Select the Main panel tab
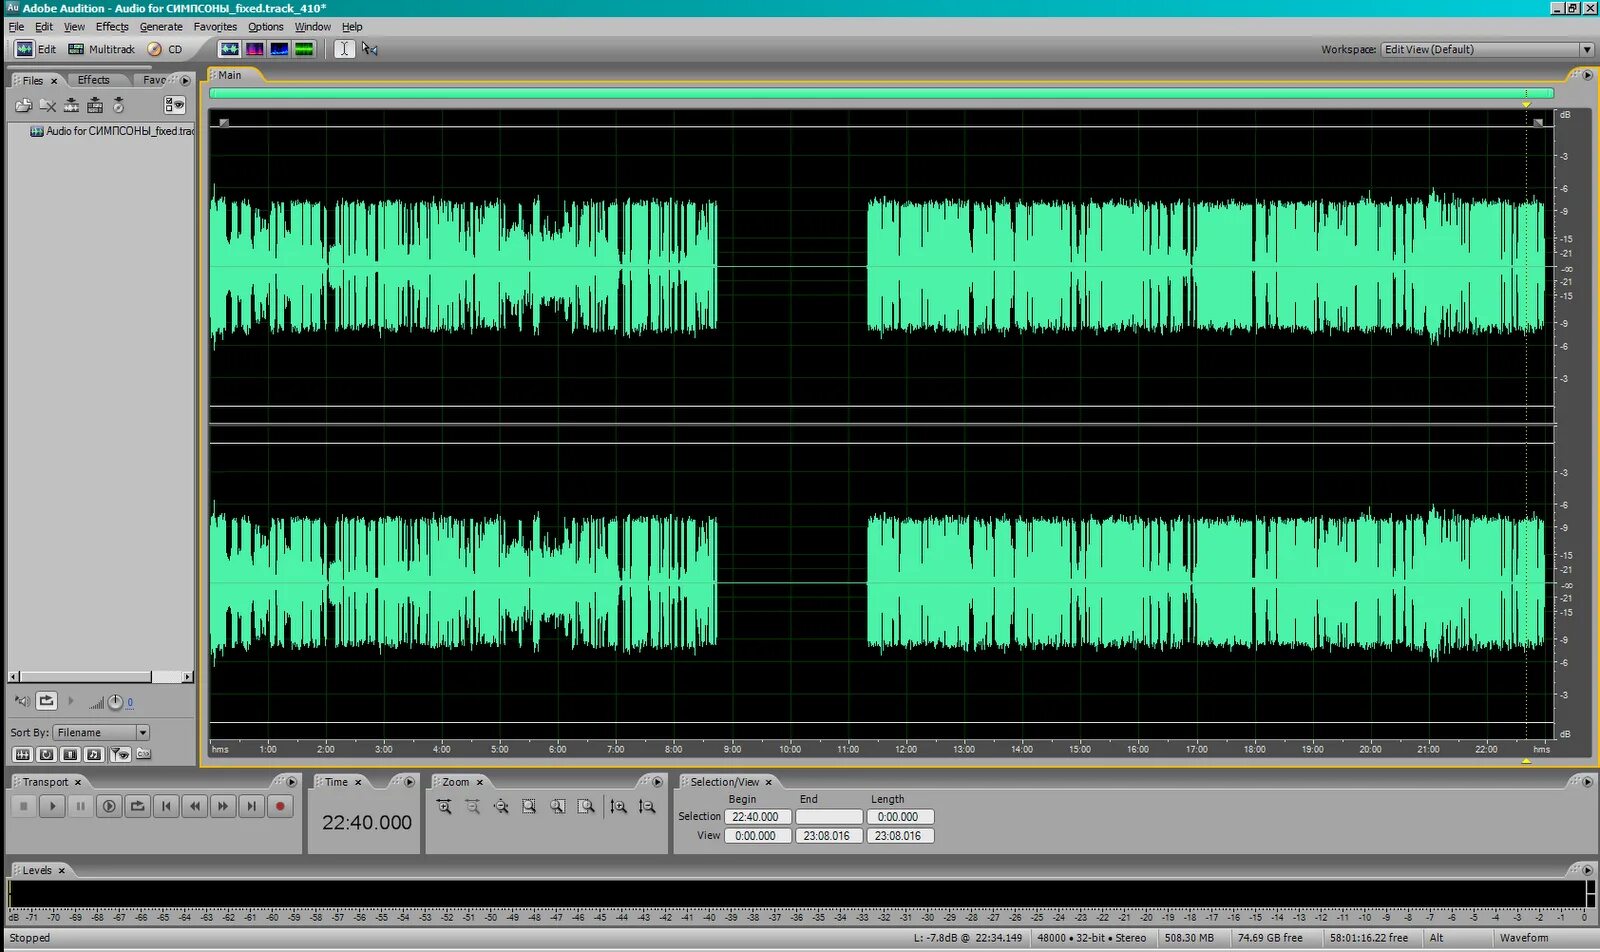 [230, 75]
